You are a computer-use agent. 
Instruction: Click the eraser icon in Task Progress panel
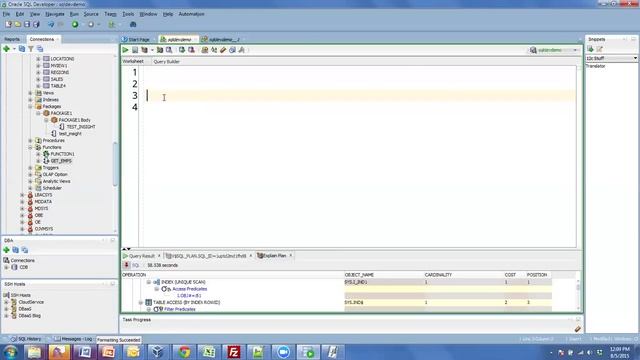pyautogui.click(x=577, y=329)
